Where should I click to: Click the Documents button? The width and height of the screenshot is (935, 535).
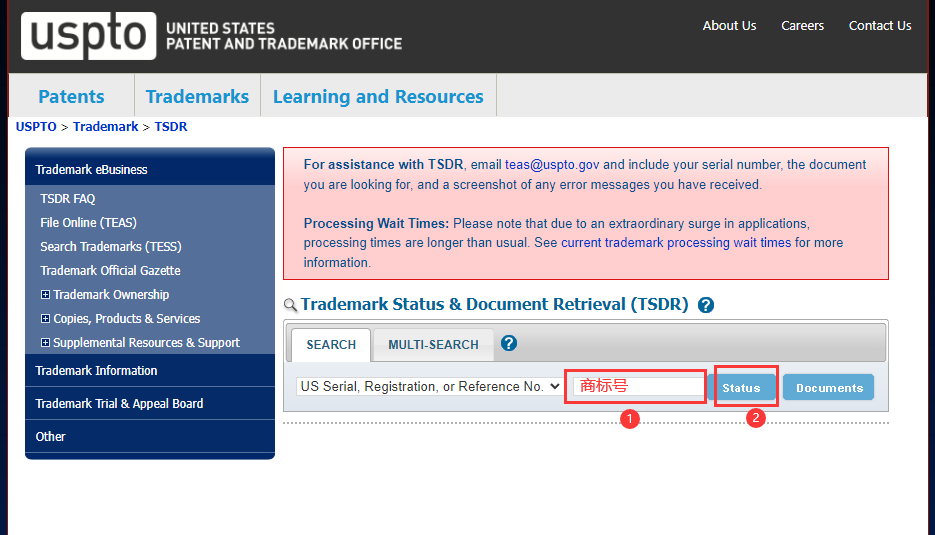click(x=829, y=388)
